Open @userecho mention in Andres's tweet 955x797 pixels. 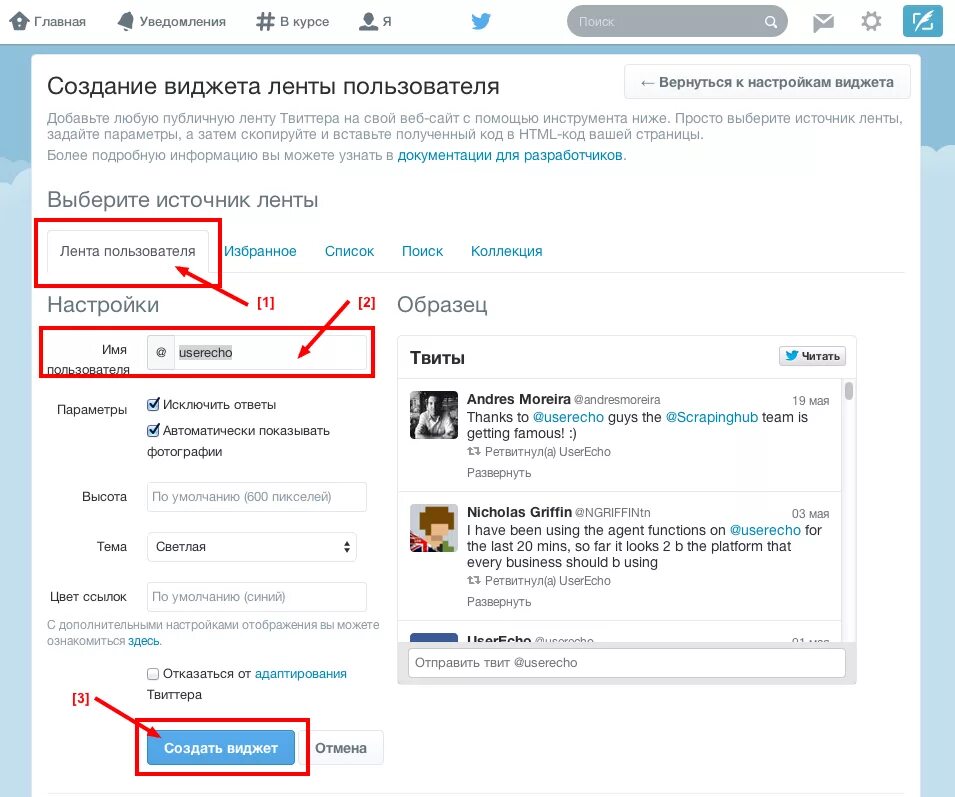click(x=568, y=417)
